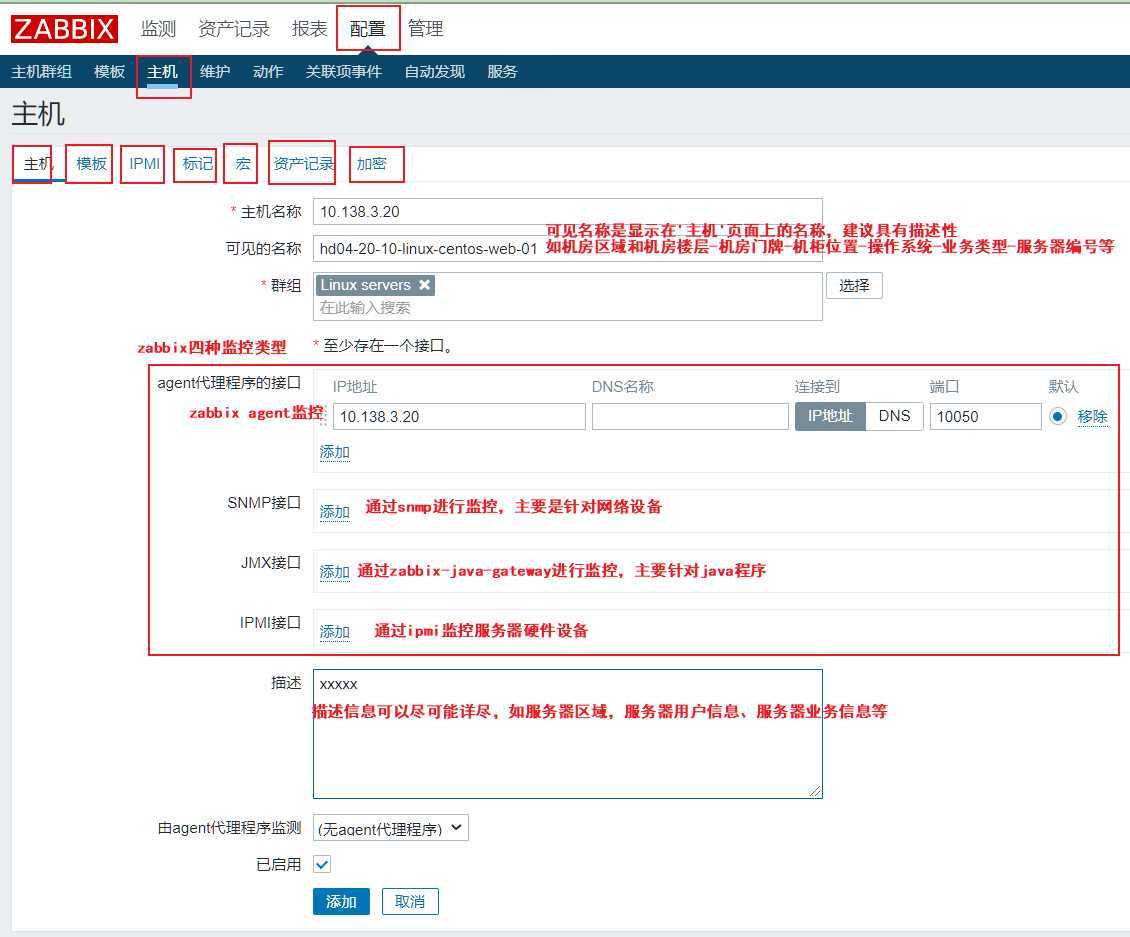Viewport: 1130px width, 937px height.
Task: Click the 选择 group button
Action: click(854, 285)
